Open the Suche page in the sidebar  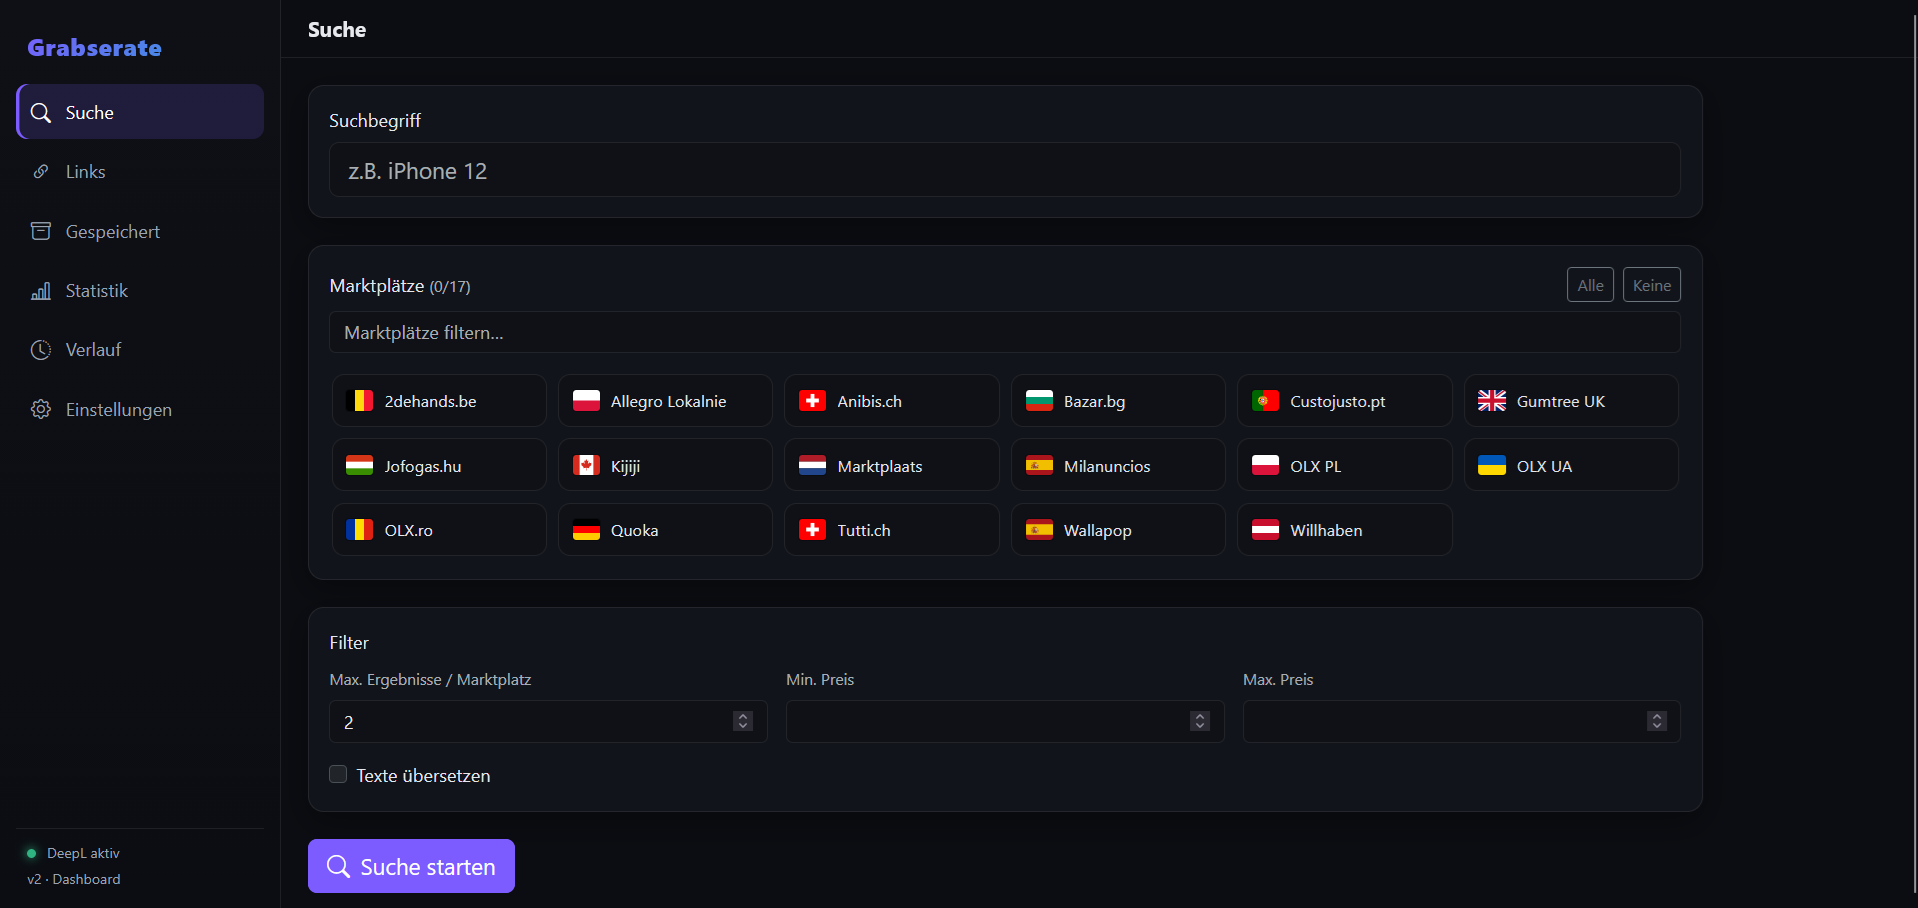point(140,112)
